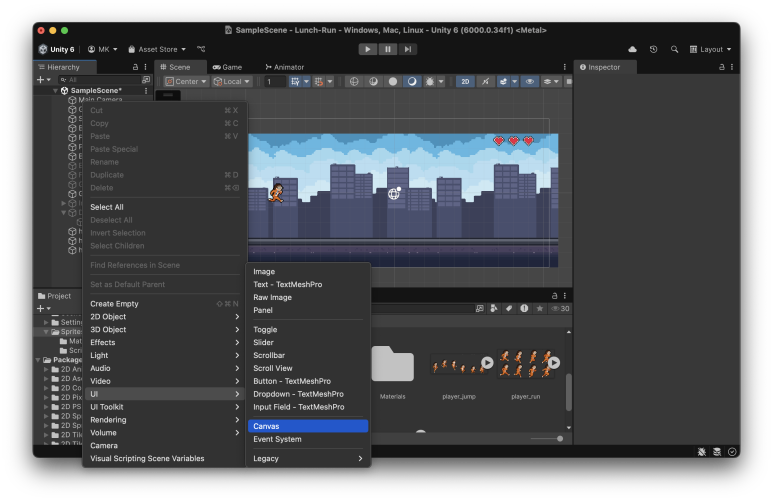
Task: Choose Select All in context menu
Action: [x=107, y=207]
